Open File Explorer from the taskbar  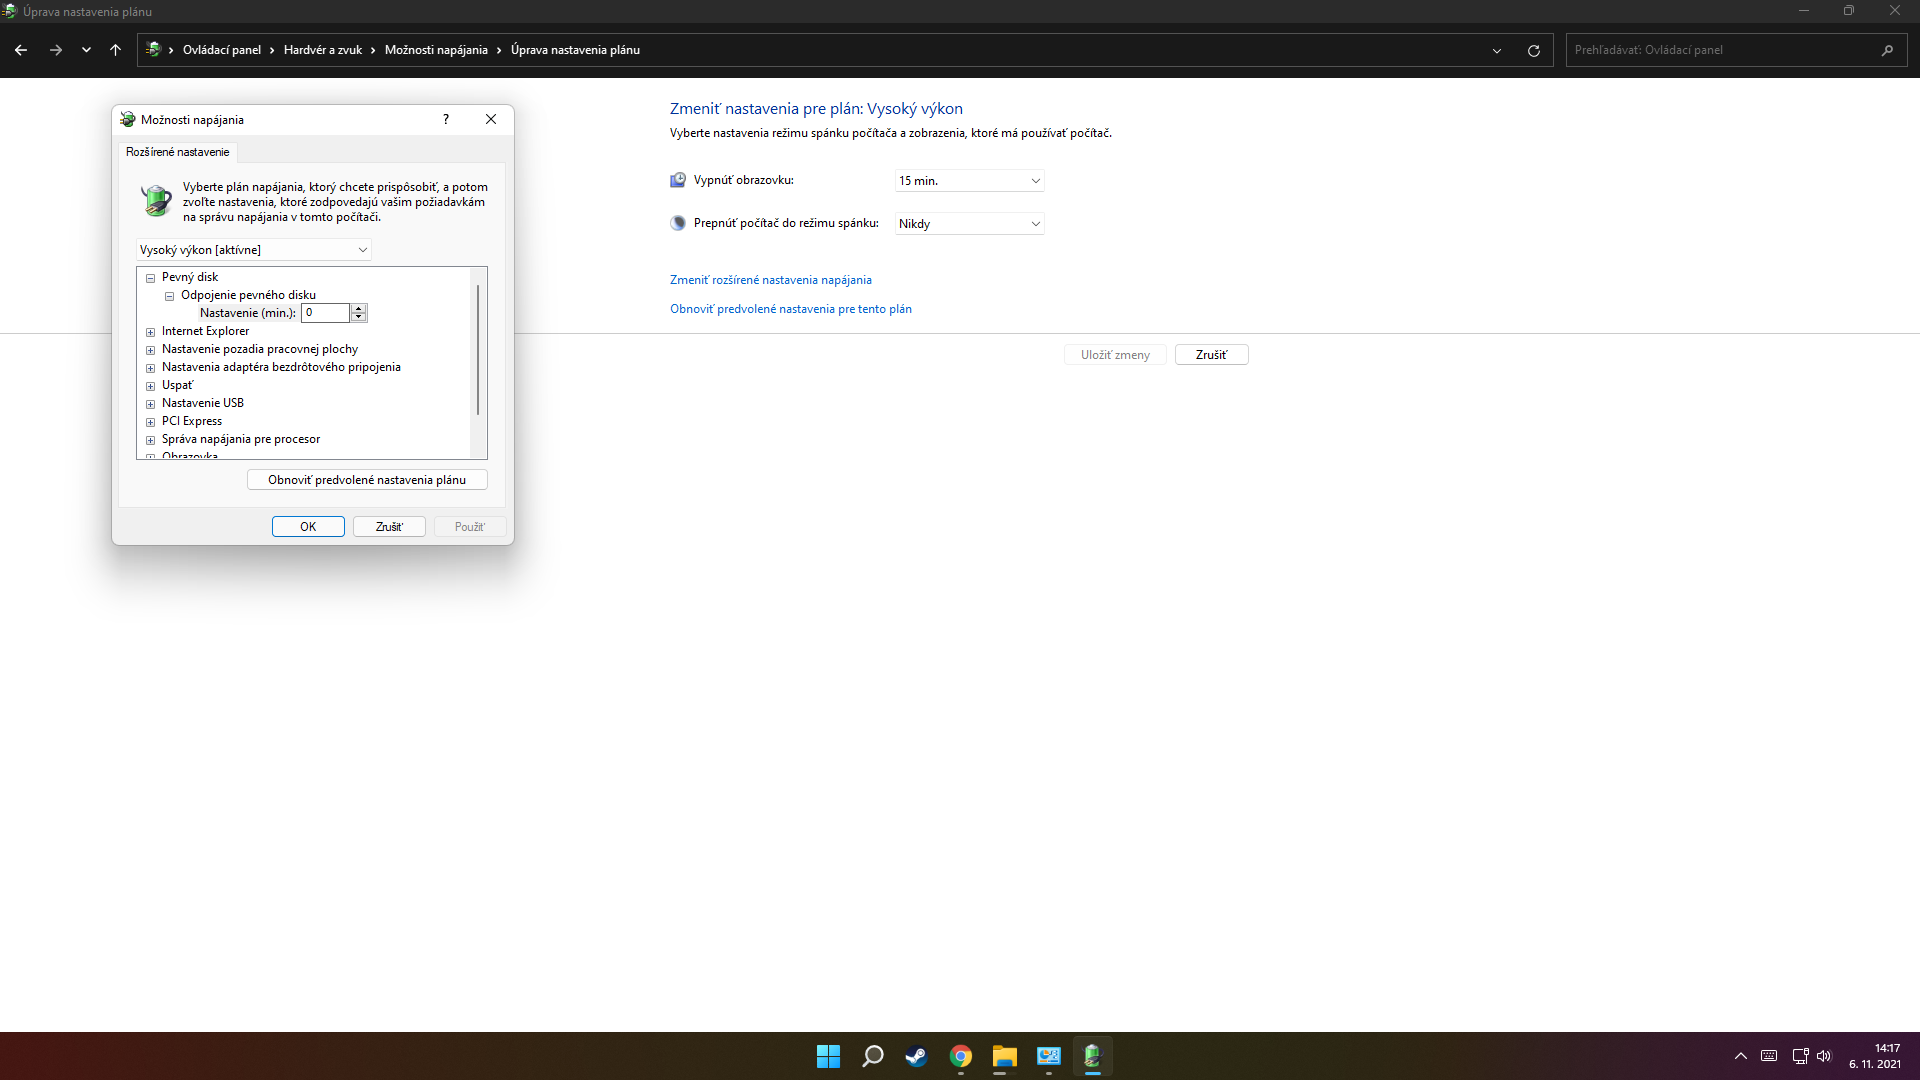pyautogui.click(x=1004, y=1056)
